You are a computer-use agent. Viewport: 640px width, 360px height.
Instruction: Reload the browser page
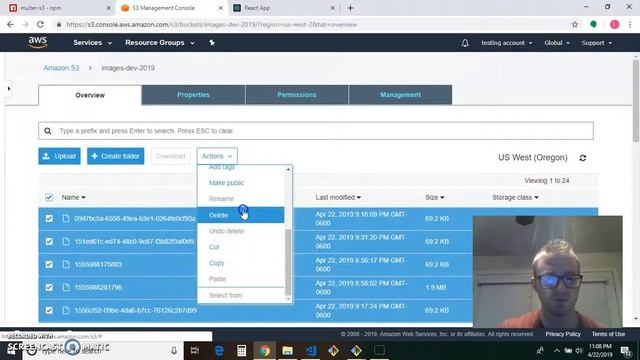[40, 24]
